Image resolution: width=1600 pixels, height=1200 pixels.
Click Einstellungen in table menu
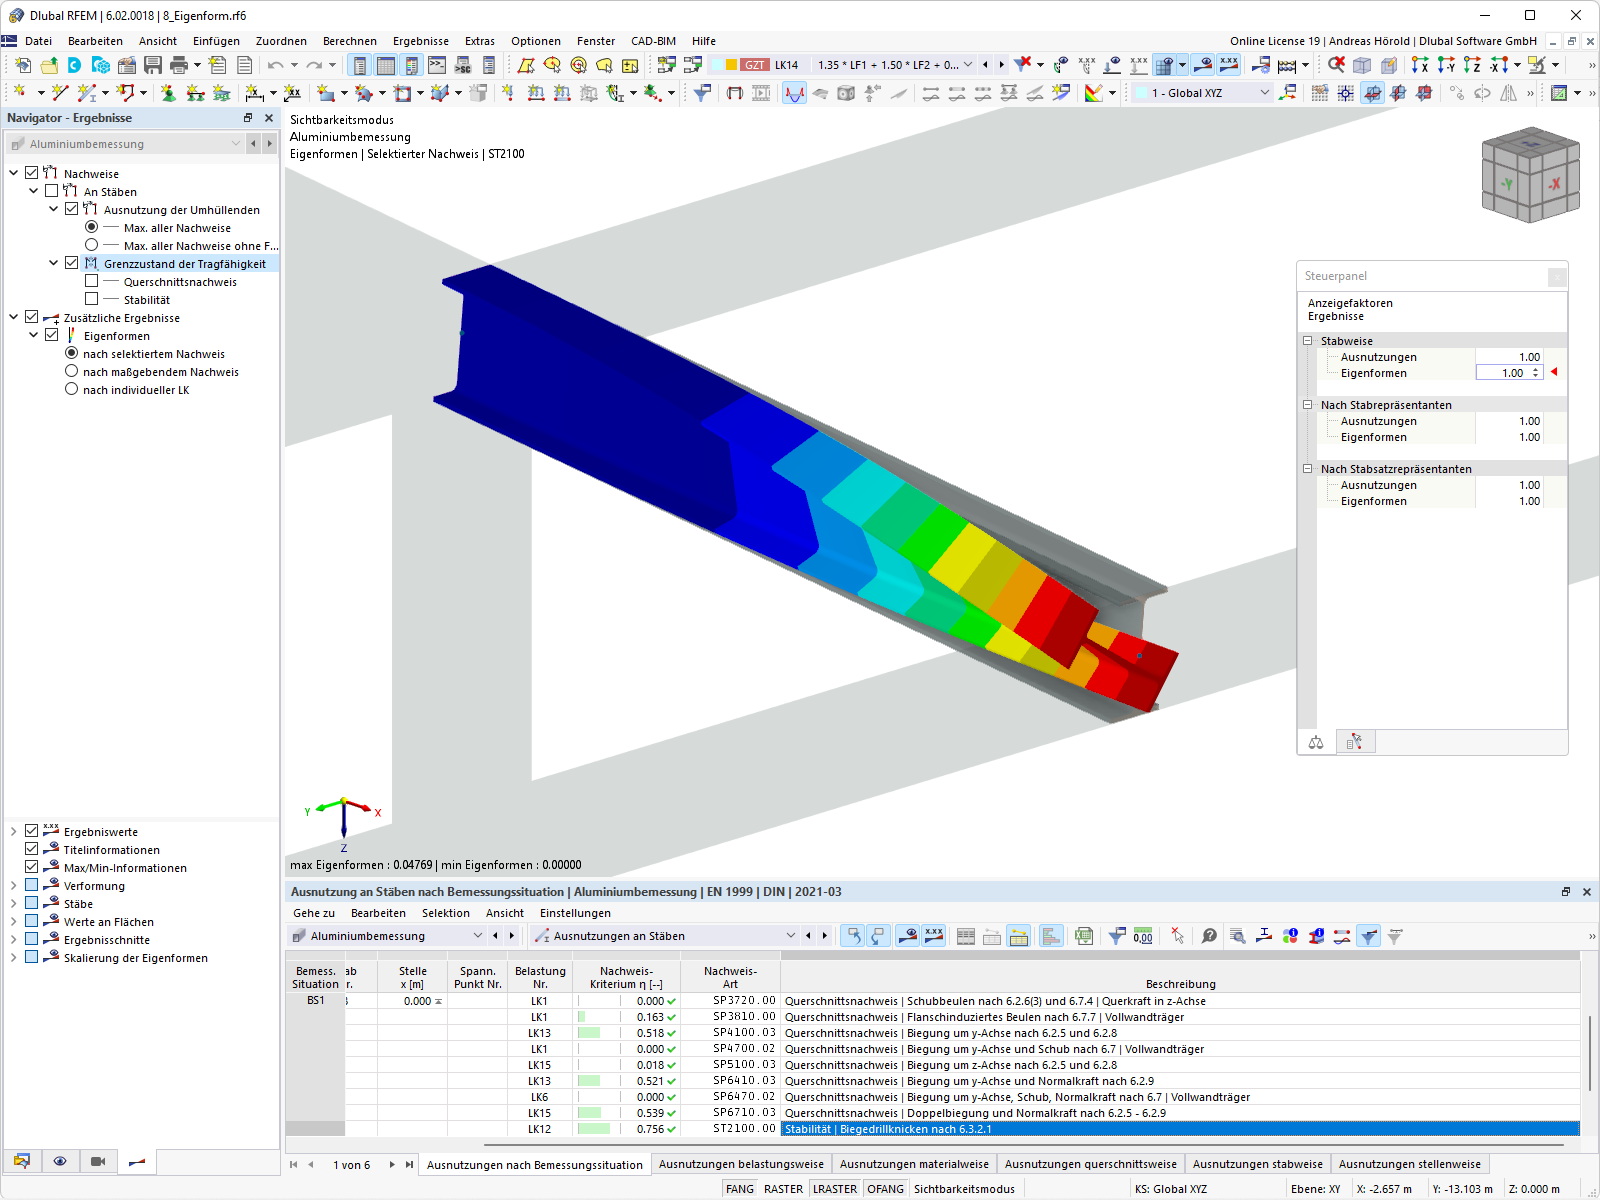coord(575,913)
